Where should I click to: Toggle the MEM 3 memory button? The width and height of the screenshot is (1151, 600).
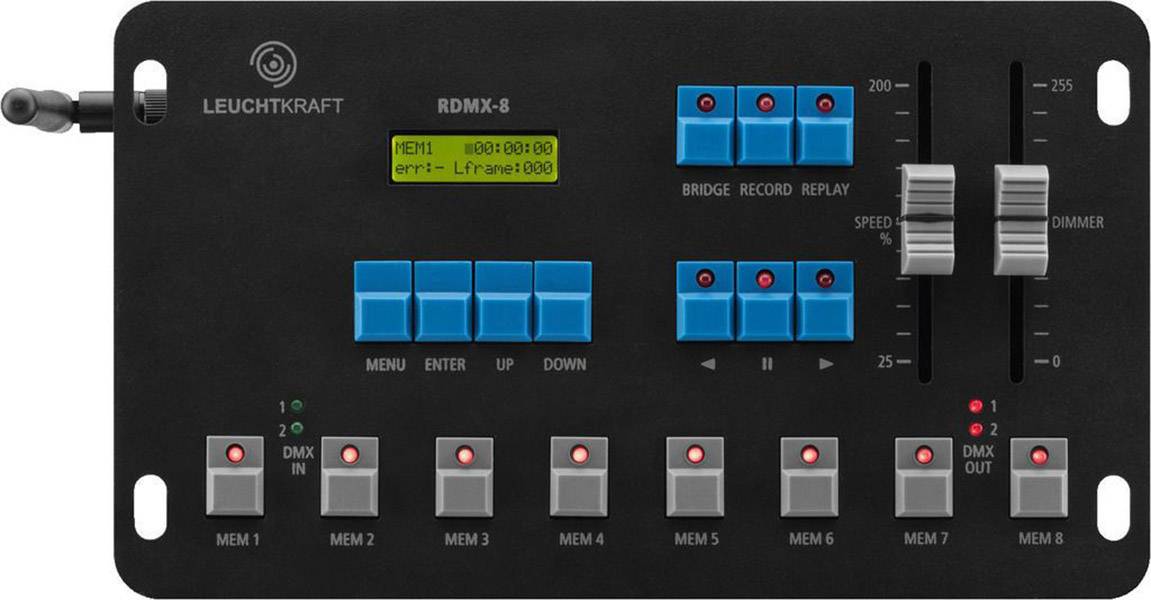coord(464,477)
